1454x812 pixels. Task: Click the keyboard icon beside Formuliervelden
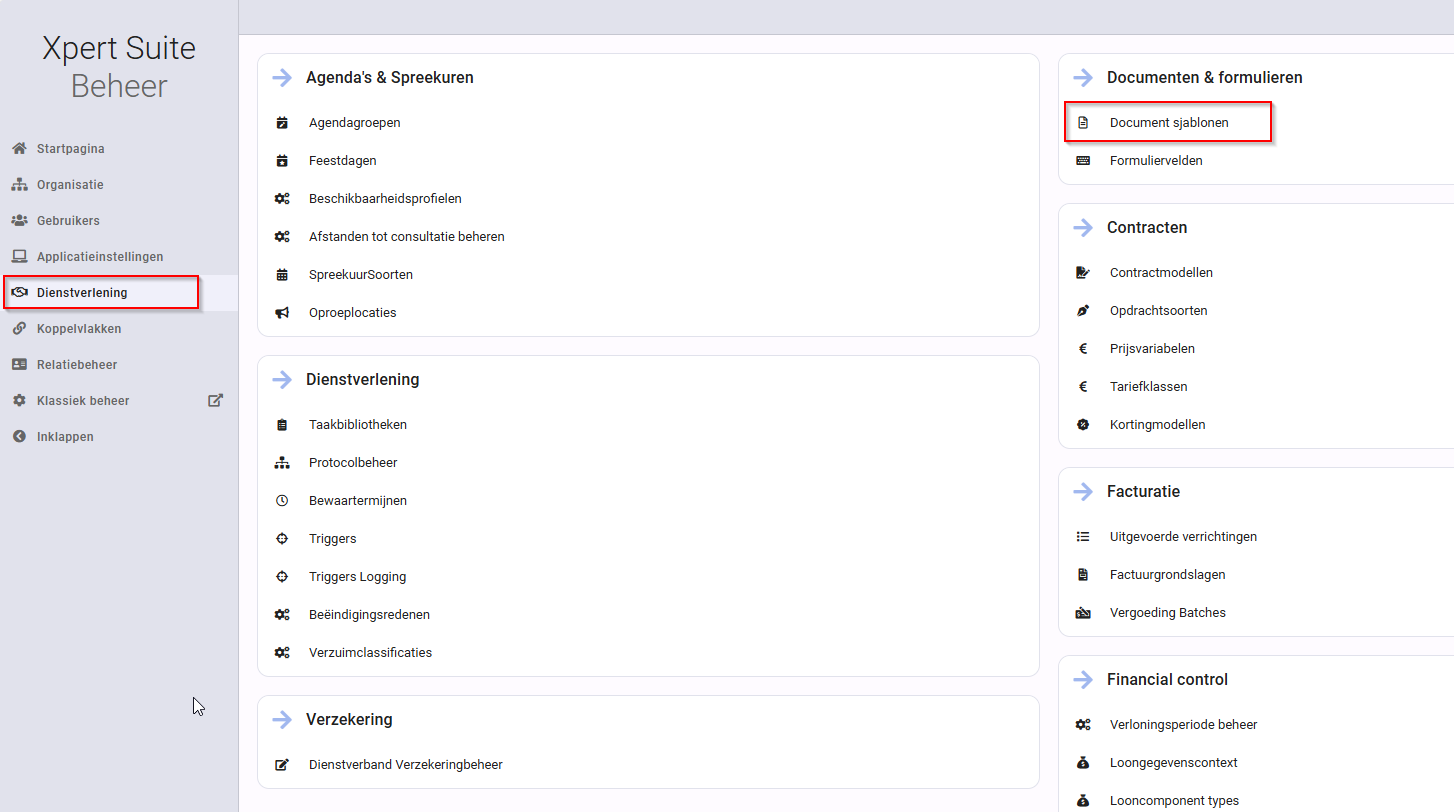(1083, 160)
